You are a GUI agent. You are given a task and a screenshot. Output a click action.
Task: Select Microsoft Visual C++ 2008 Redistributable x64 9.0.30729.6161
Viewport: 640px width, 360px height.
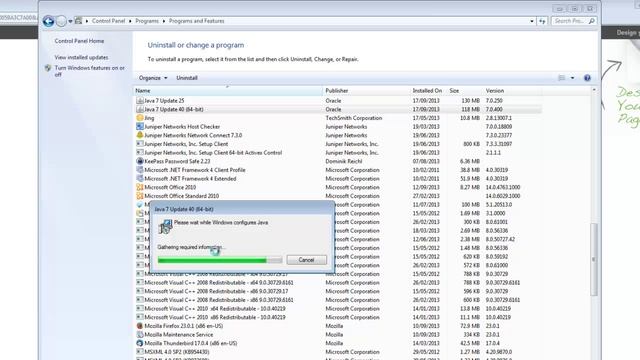point(219,282)
